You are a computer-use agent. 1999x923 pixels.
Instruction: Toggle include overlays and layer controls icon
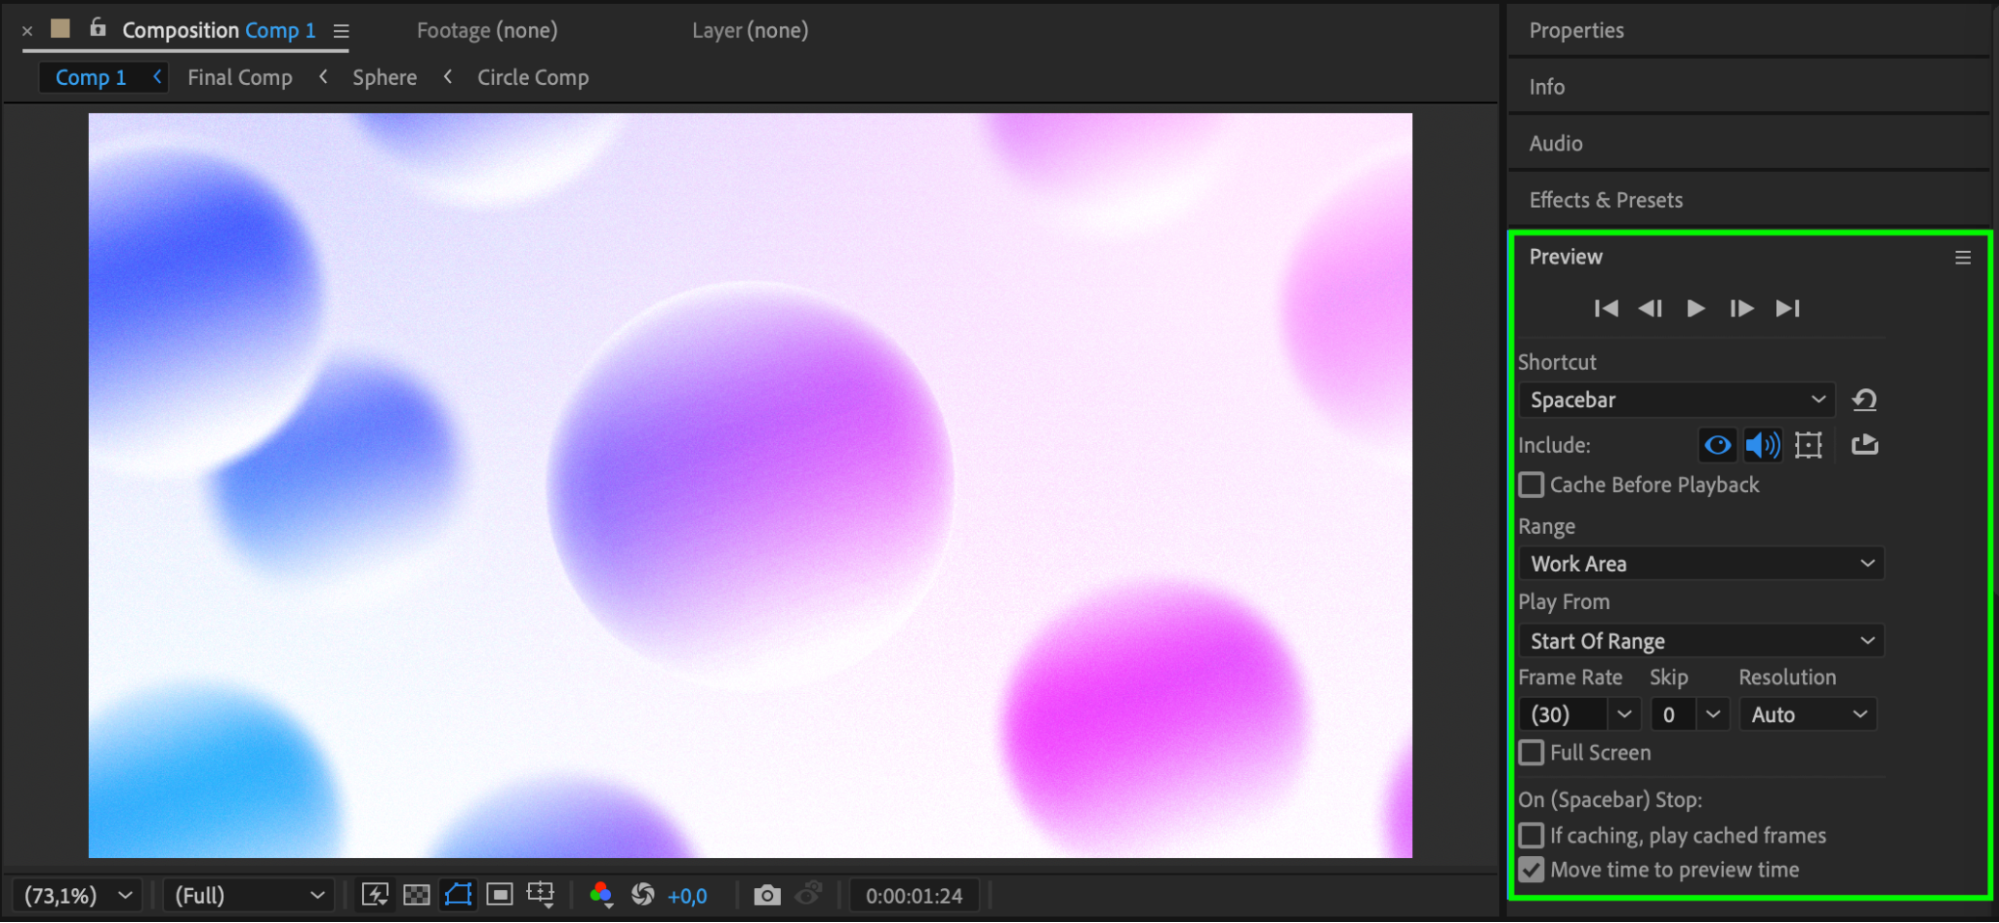1808,445
